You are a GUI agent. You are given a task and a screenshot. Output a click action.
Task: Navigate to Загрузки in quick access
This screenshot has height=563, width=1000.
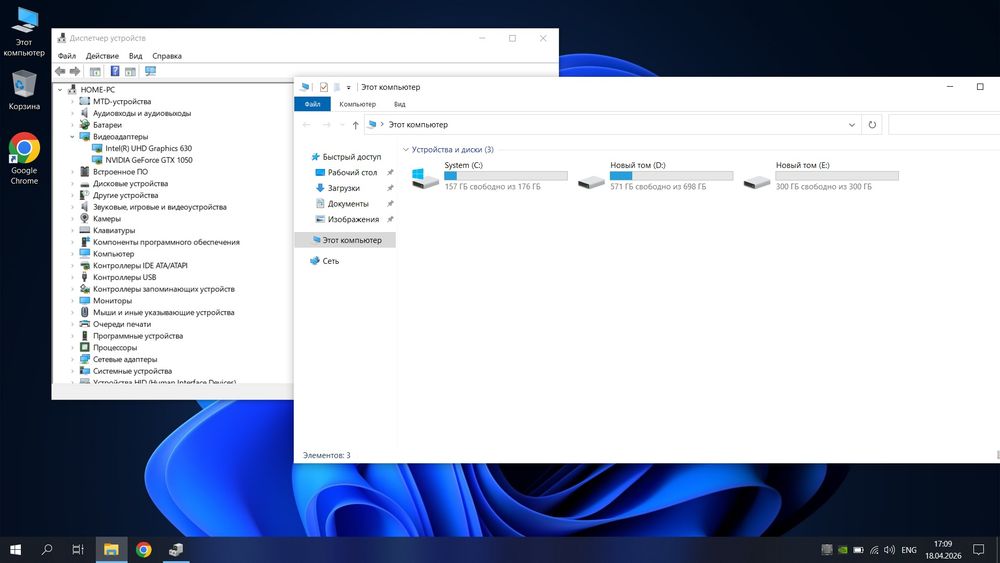(343, 188)
